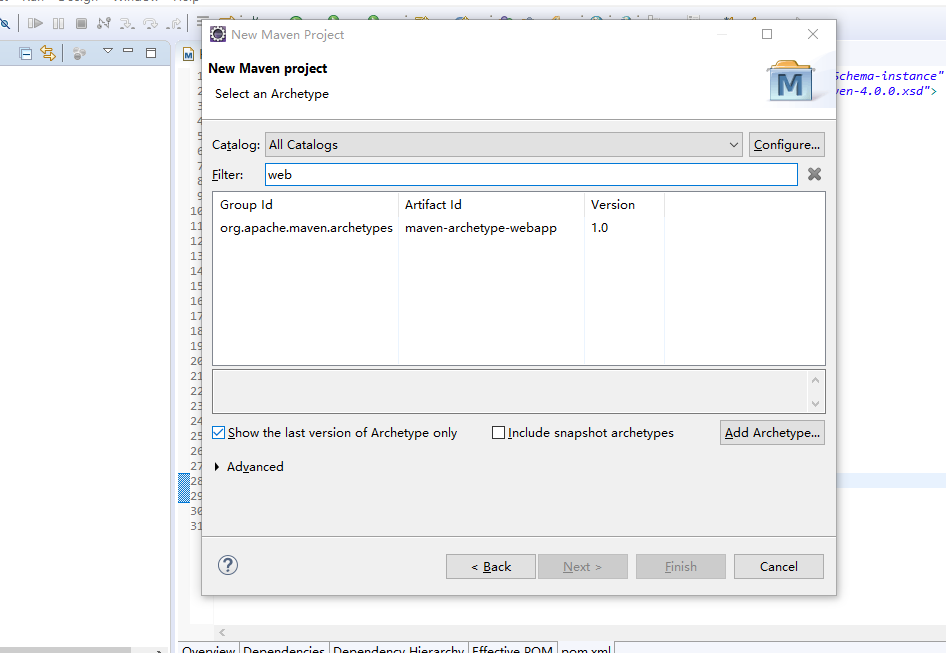946x653 pixels.
Task: Maximize the New Maven Project dialog
Action: click(767, 34)
